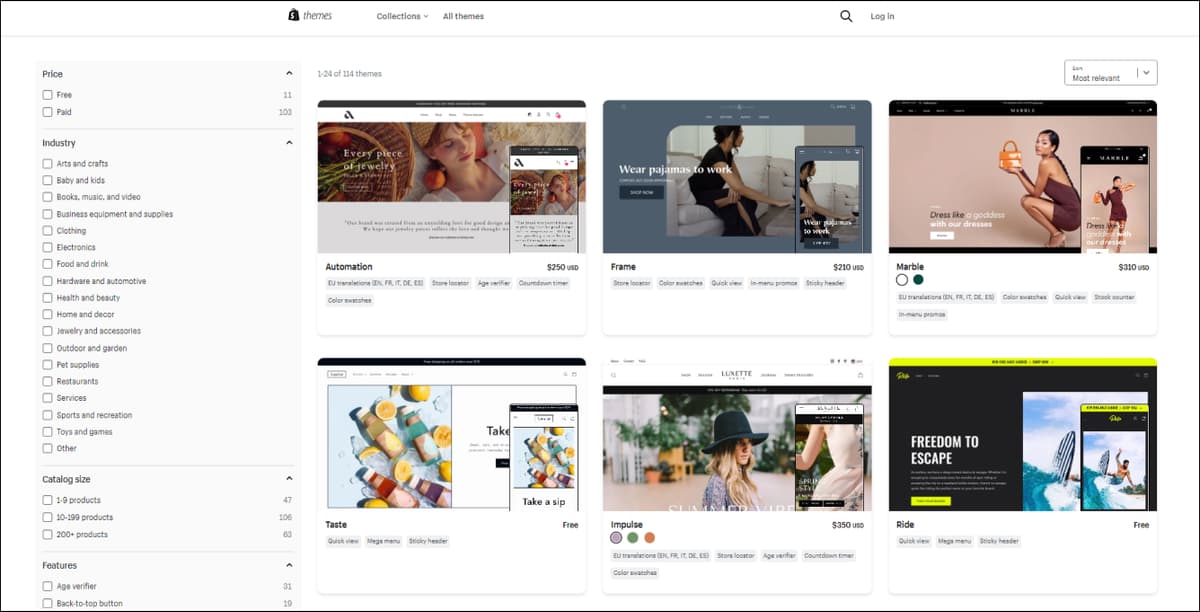Check the Free price filter
The image size is (1200, 612).
tap(47, 95)
